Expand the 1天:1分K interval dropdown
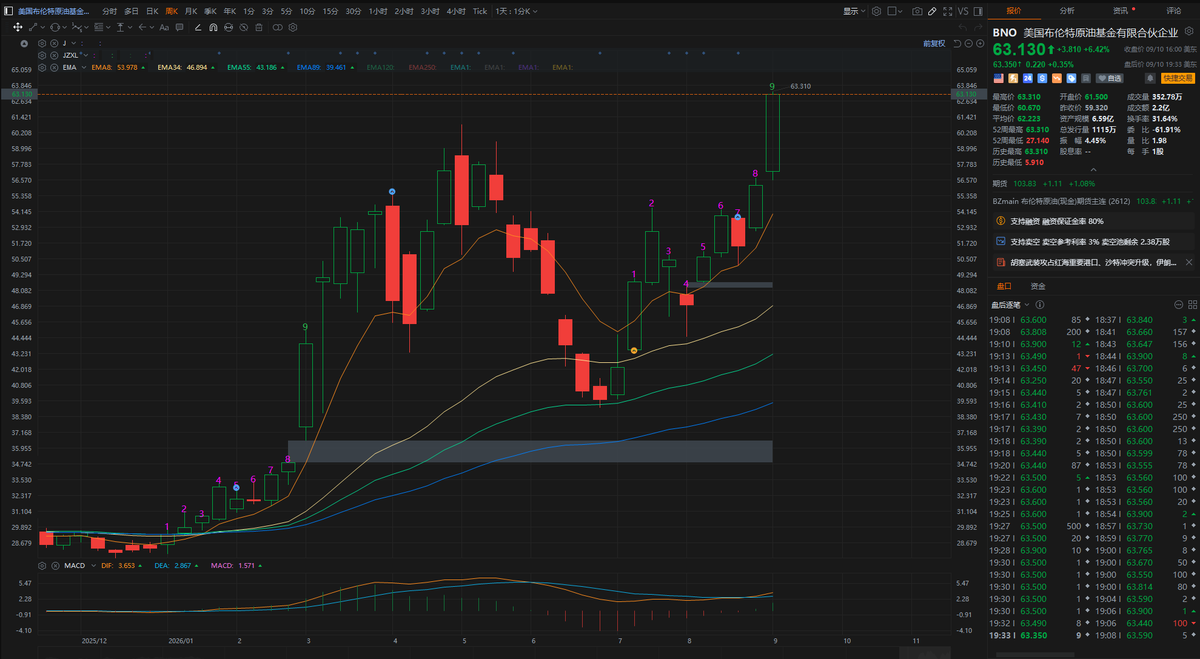Viewport: 1200px width, 659px height. (515, 11)
